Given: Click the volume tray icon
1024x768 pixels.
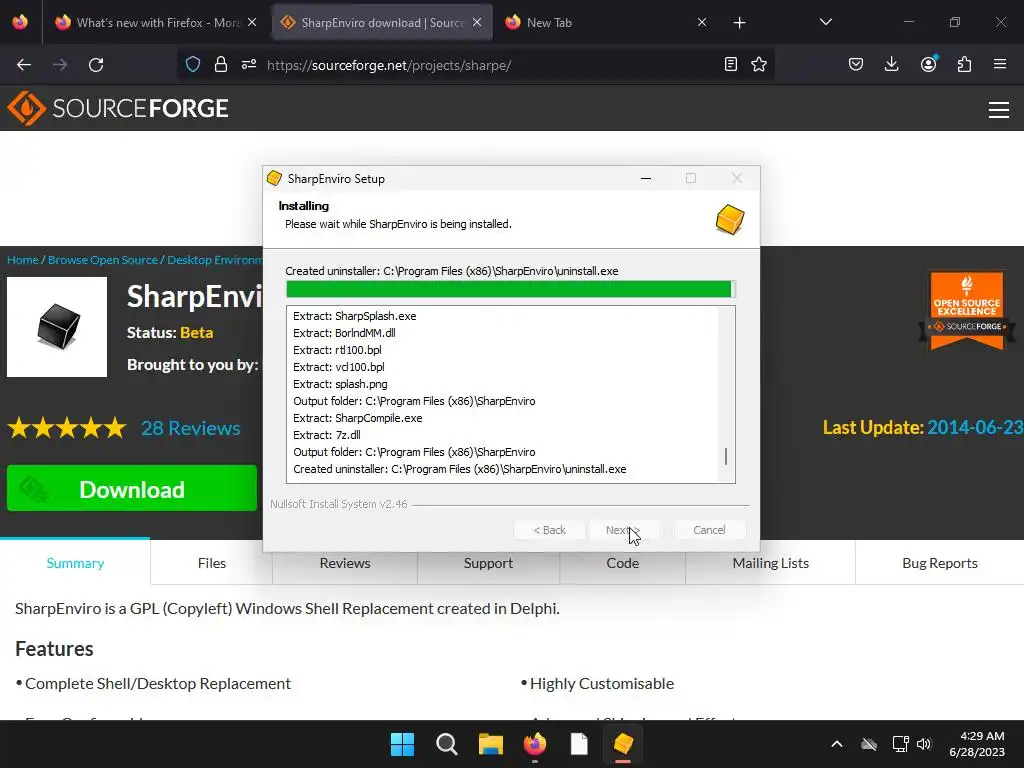Looking at the screenshot, I should point(923,744).
